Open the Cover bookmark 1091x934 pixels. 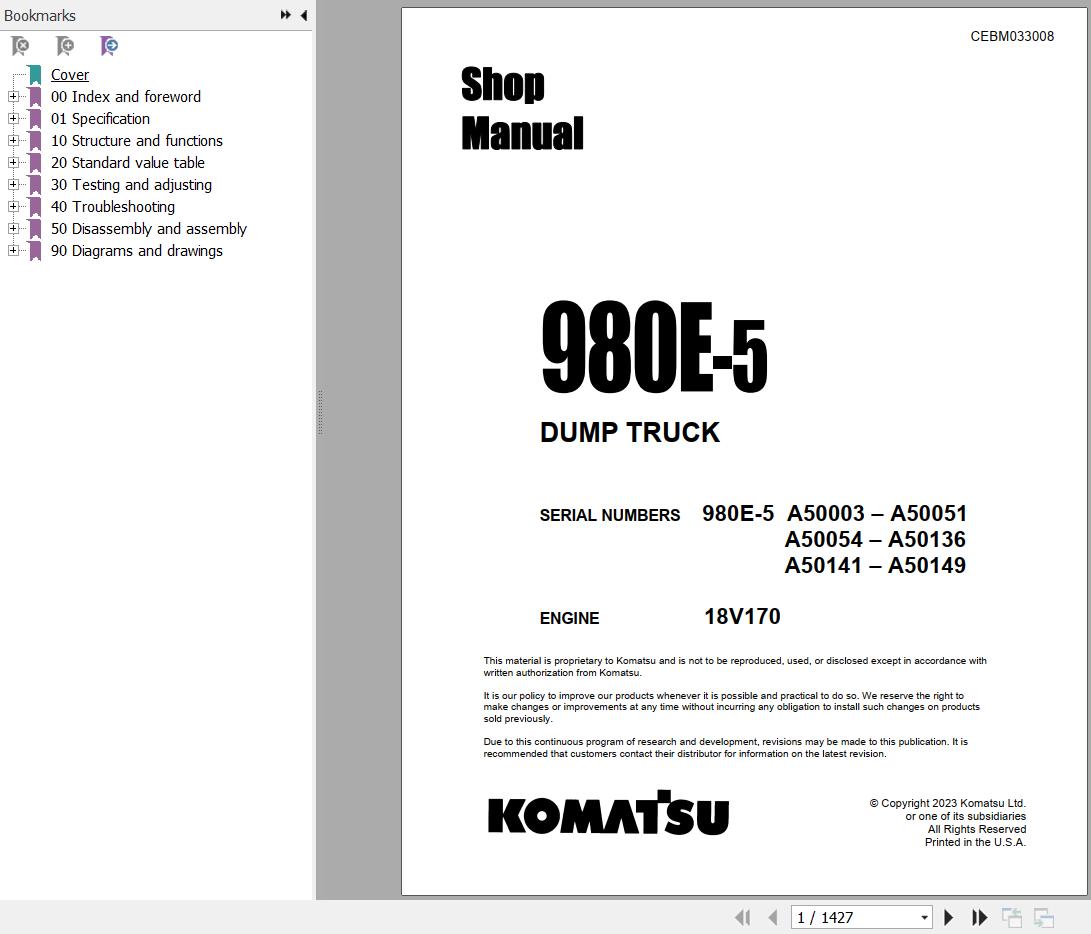(x=70, y=74)
